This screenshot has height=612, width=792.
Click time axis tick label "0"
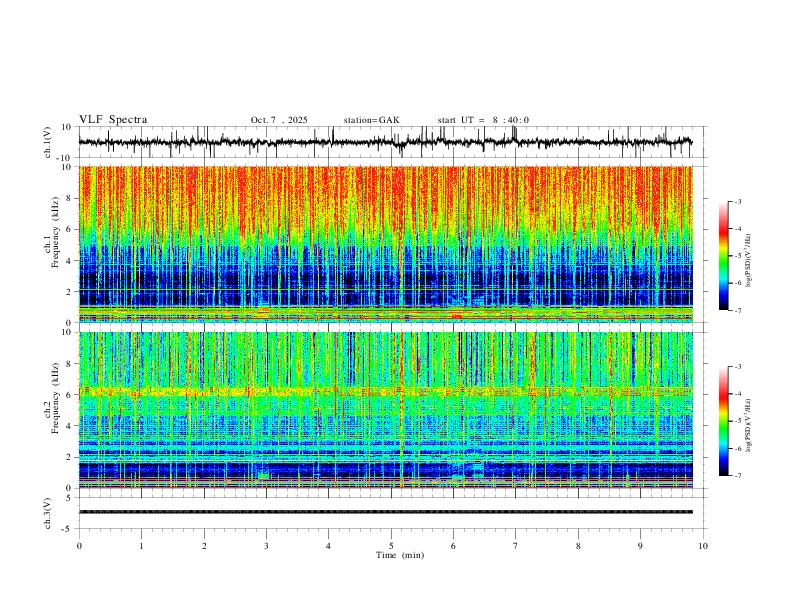(79, 546)
